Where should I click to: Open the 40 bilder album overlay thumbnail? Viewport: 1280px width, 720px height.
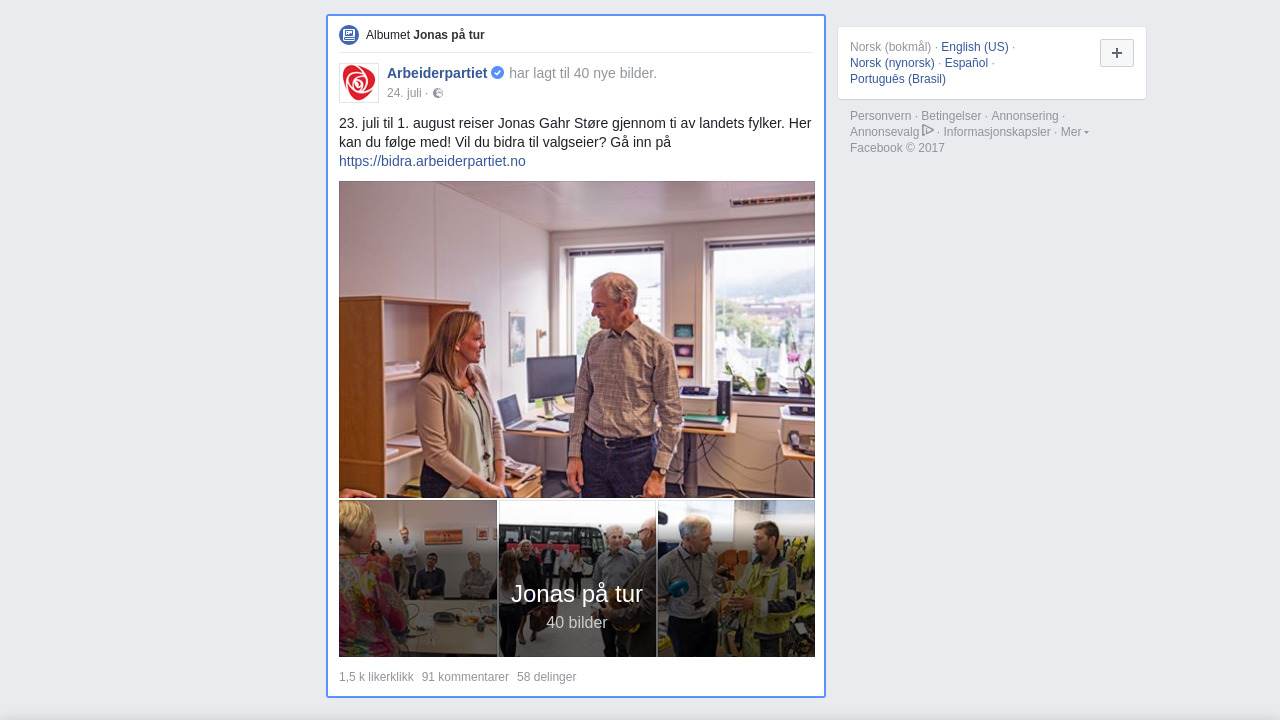[x=577, y=578]
